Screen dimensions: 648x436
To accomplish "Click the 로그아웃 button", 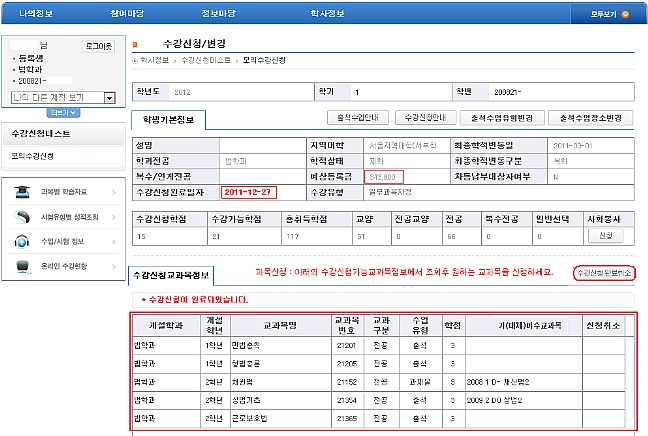I will click(98, 46).
